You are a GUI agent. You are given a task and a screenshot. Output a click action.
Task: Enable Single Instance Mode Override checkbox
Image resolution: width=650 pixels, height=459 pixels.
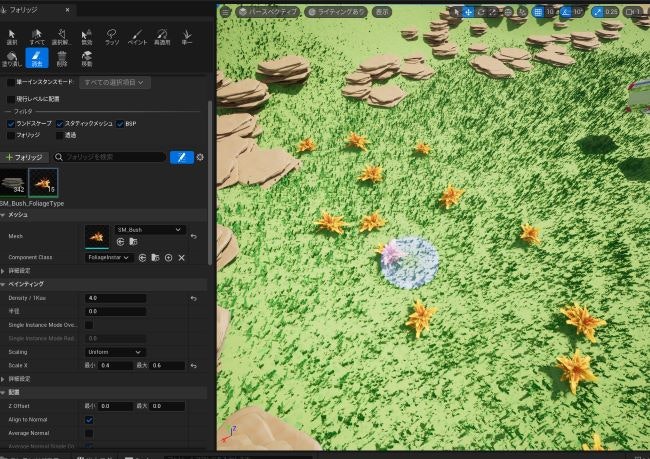click(x=89, y=325)
